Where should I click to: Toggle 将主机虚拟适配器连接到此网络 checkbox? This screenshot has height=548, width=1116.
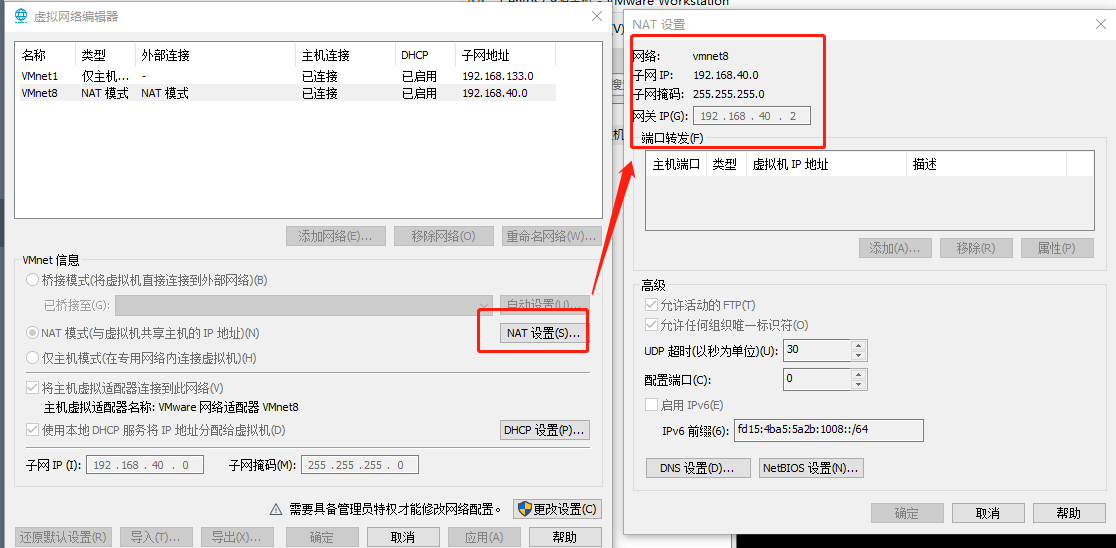click(x=32, y=388)
